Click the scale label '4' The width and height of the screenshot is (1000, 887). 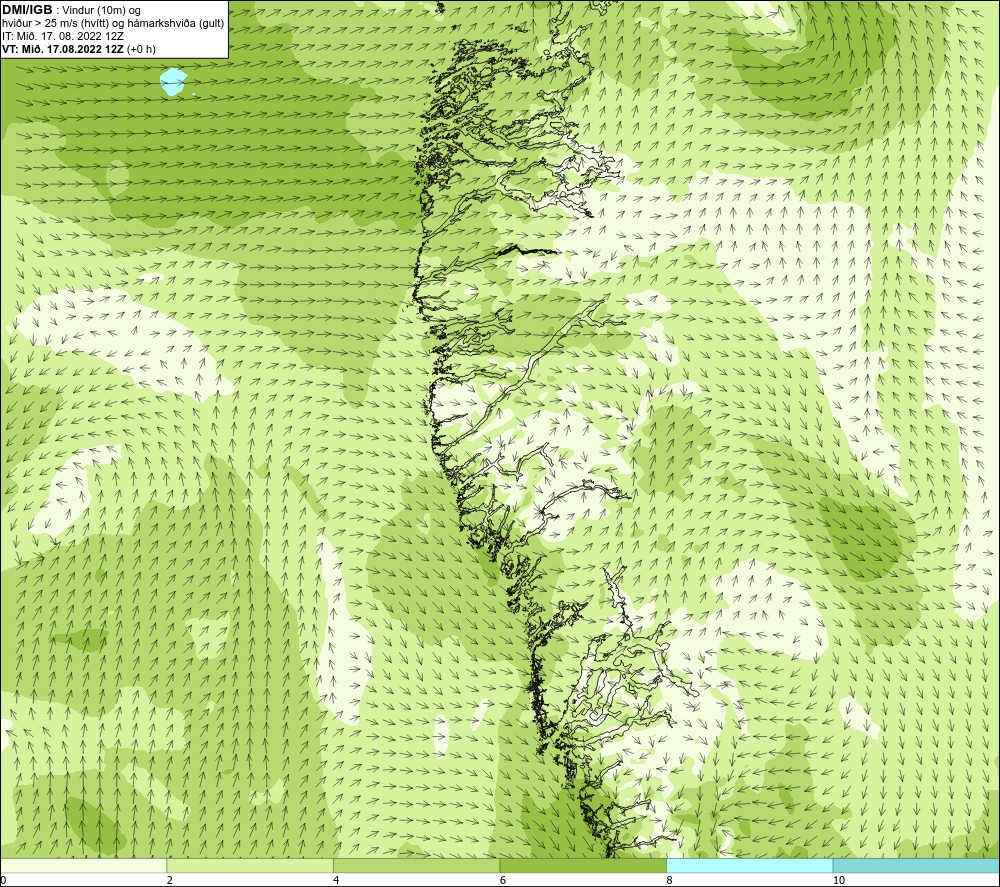click(x=336, y=881)
